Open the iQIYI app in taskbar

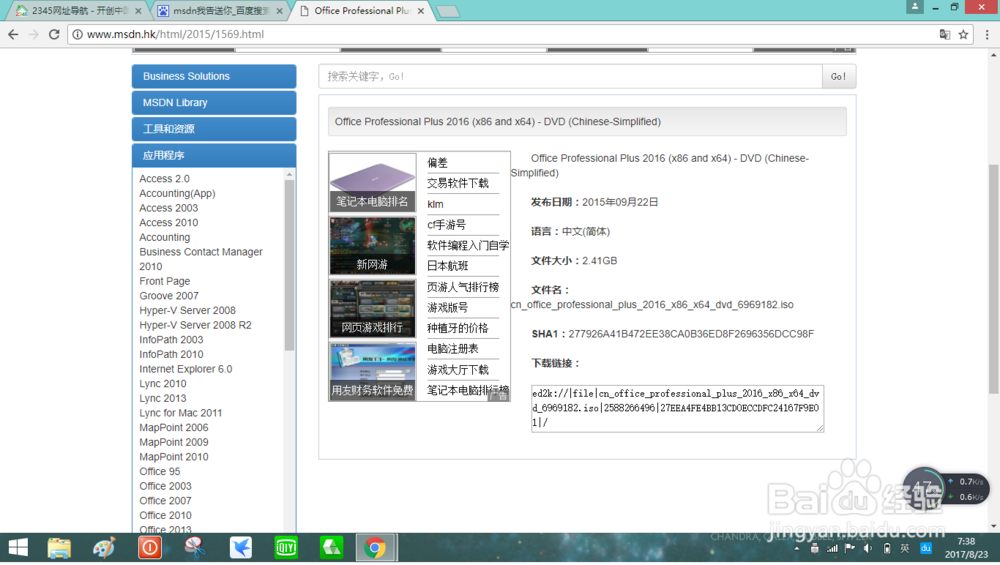pyautogui.click(x=286, y=548)
